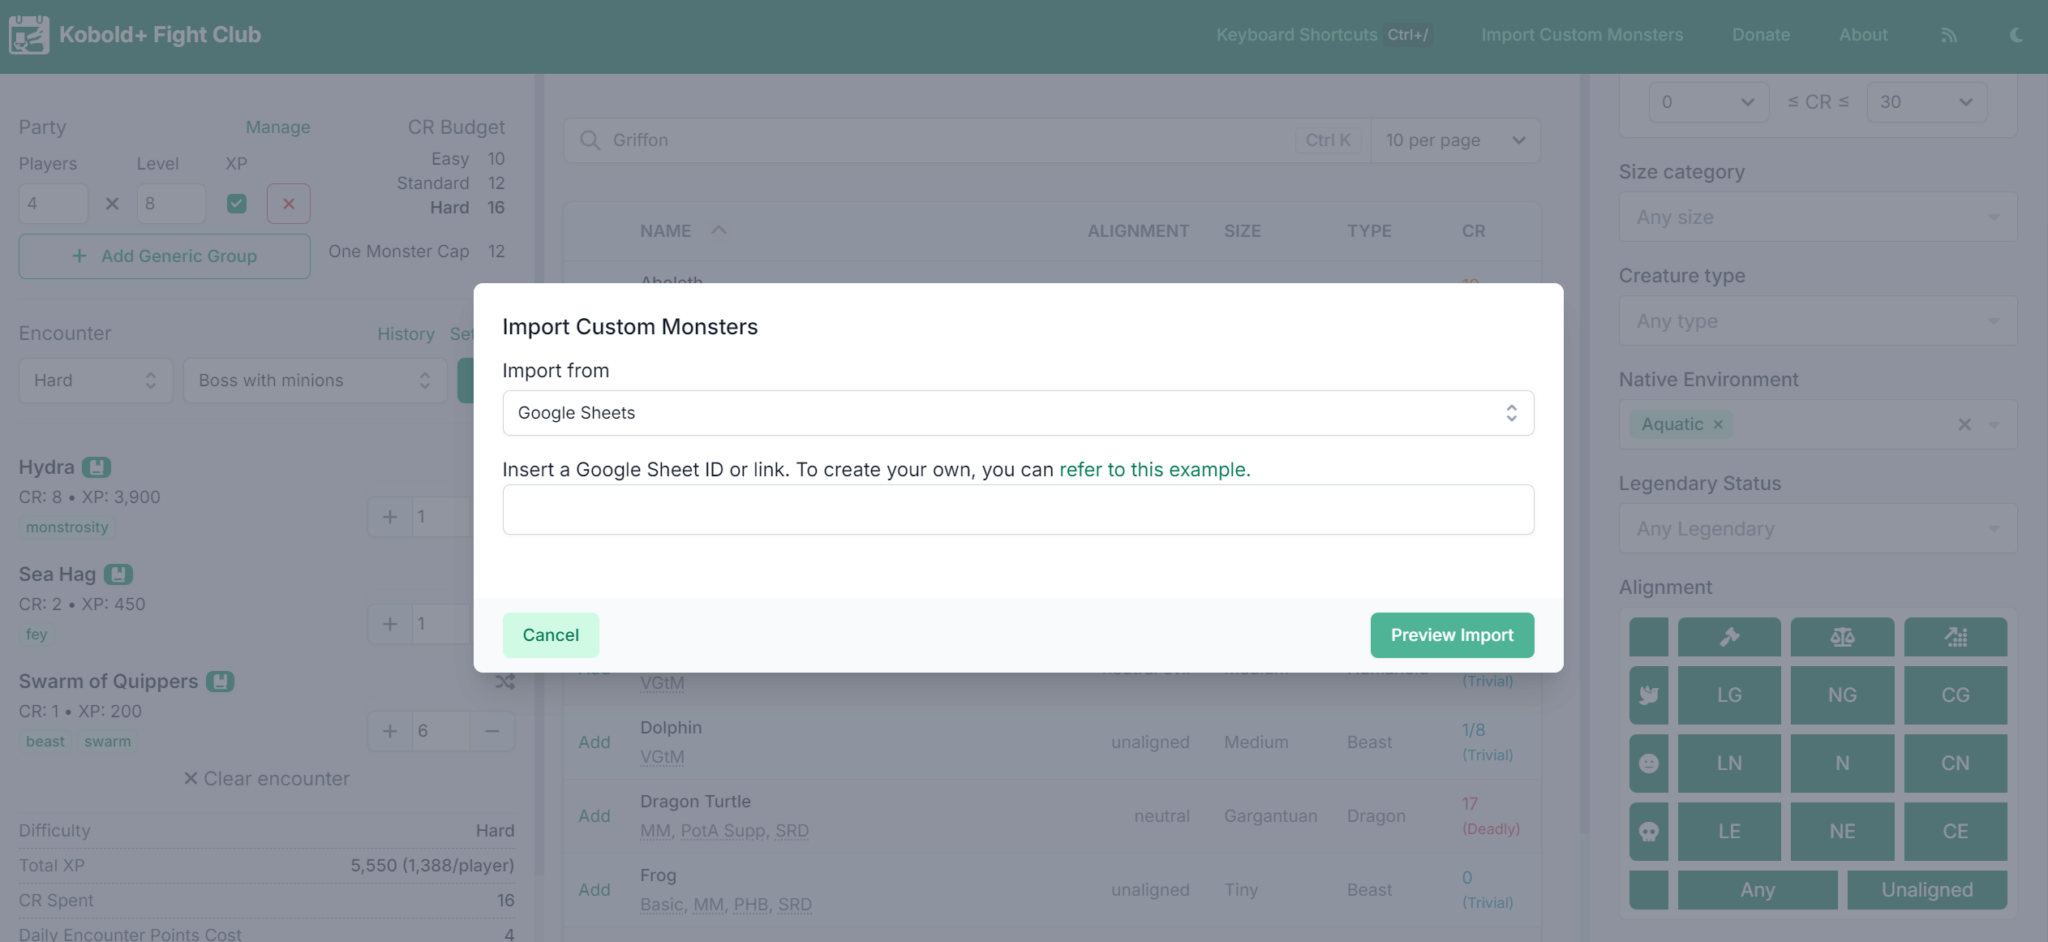Click the chaotic alignment column icon

coord(1955,637)
